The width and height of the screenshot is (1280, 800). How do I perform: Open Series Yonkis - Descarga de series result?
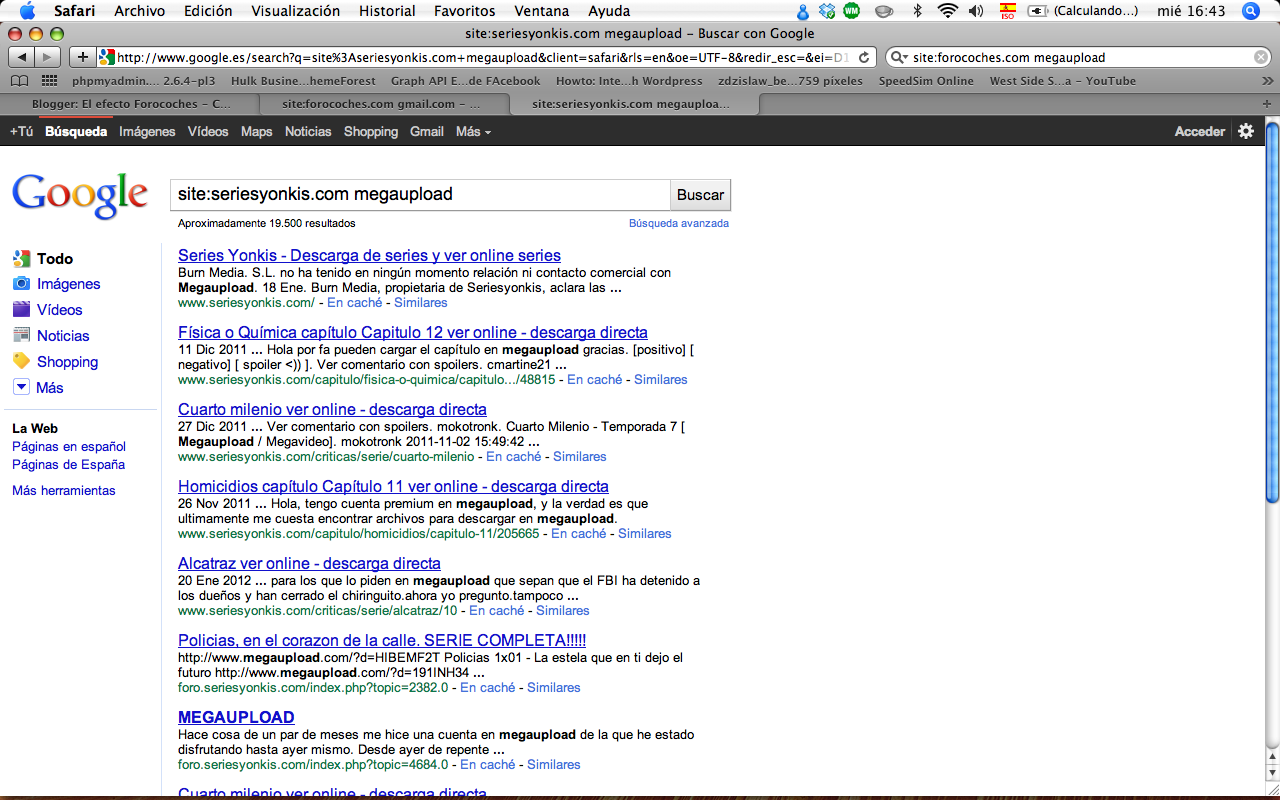point(369,256)
